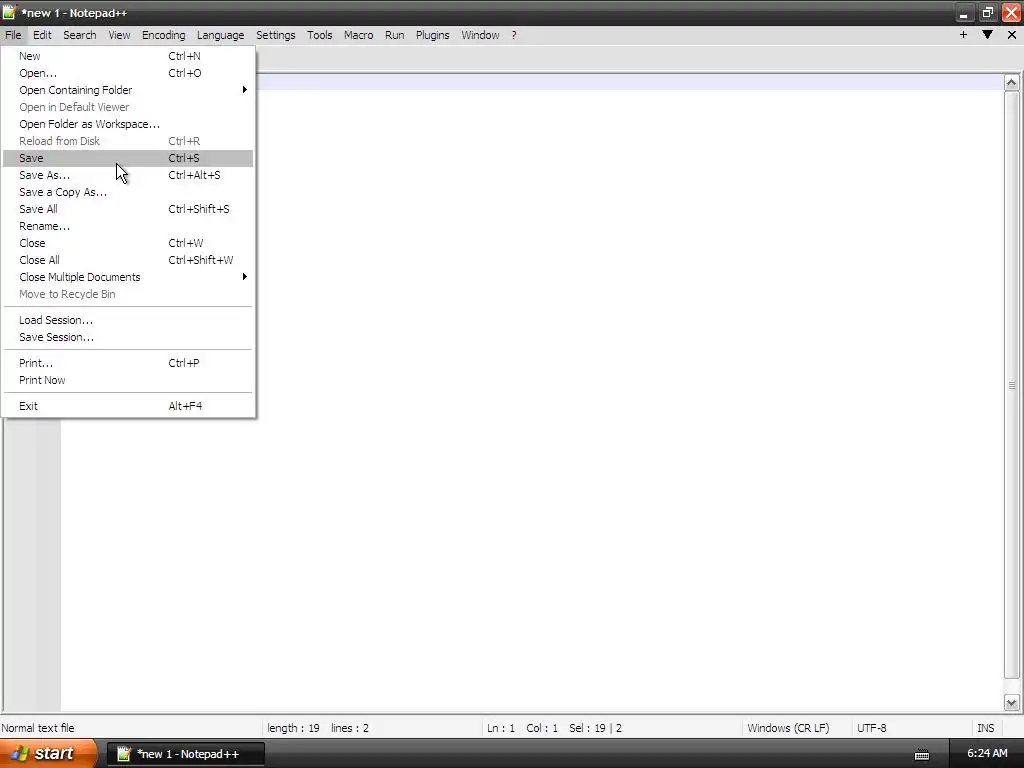Click the Windows start button
The width and height of the screenshot is (1024, 768).
point(48,754)
